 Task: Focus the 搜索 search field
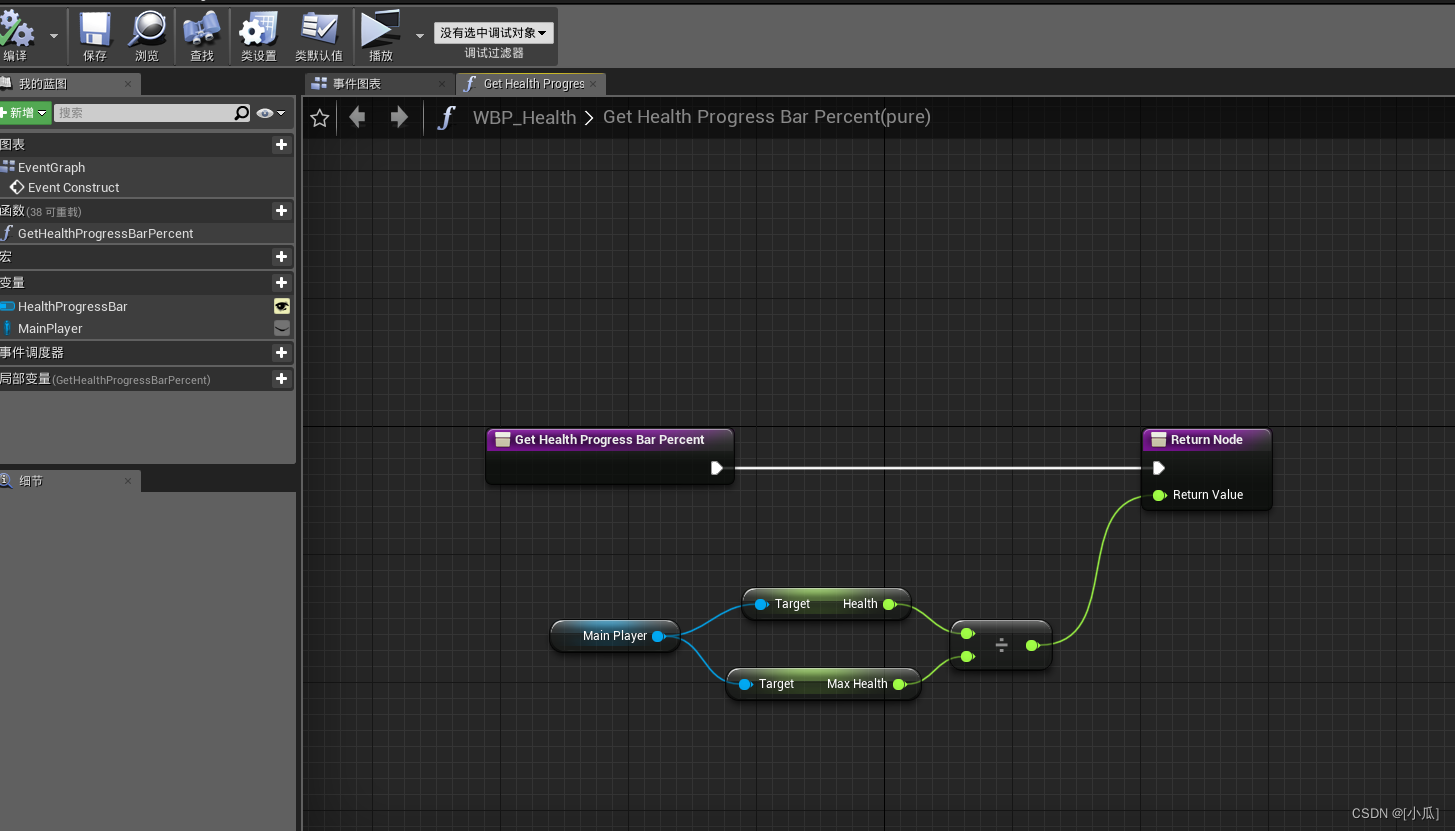[x=143, y=113]
